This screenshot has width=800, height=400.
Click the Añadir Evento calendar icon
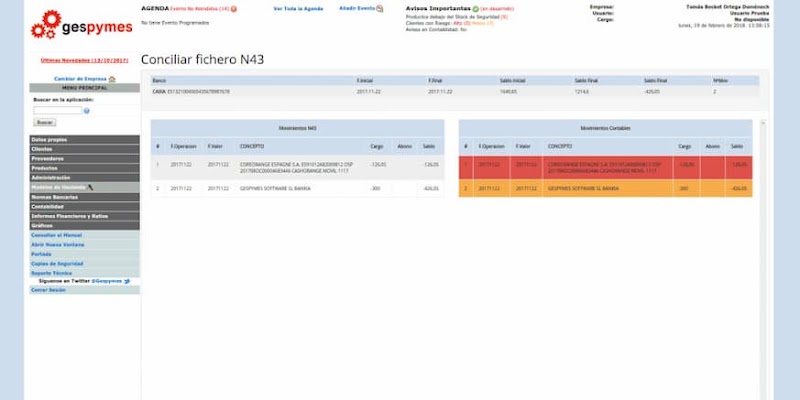[380, 8]
